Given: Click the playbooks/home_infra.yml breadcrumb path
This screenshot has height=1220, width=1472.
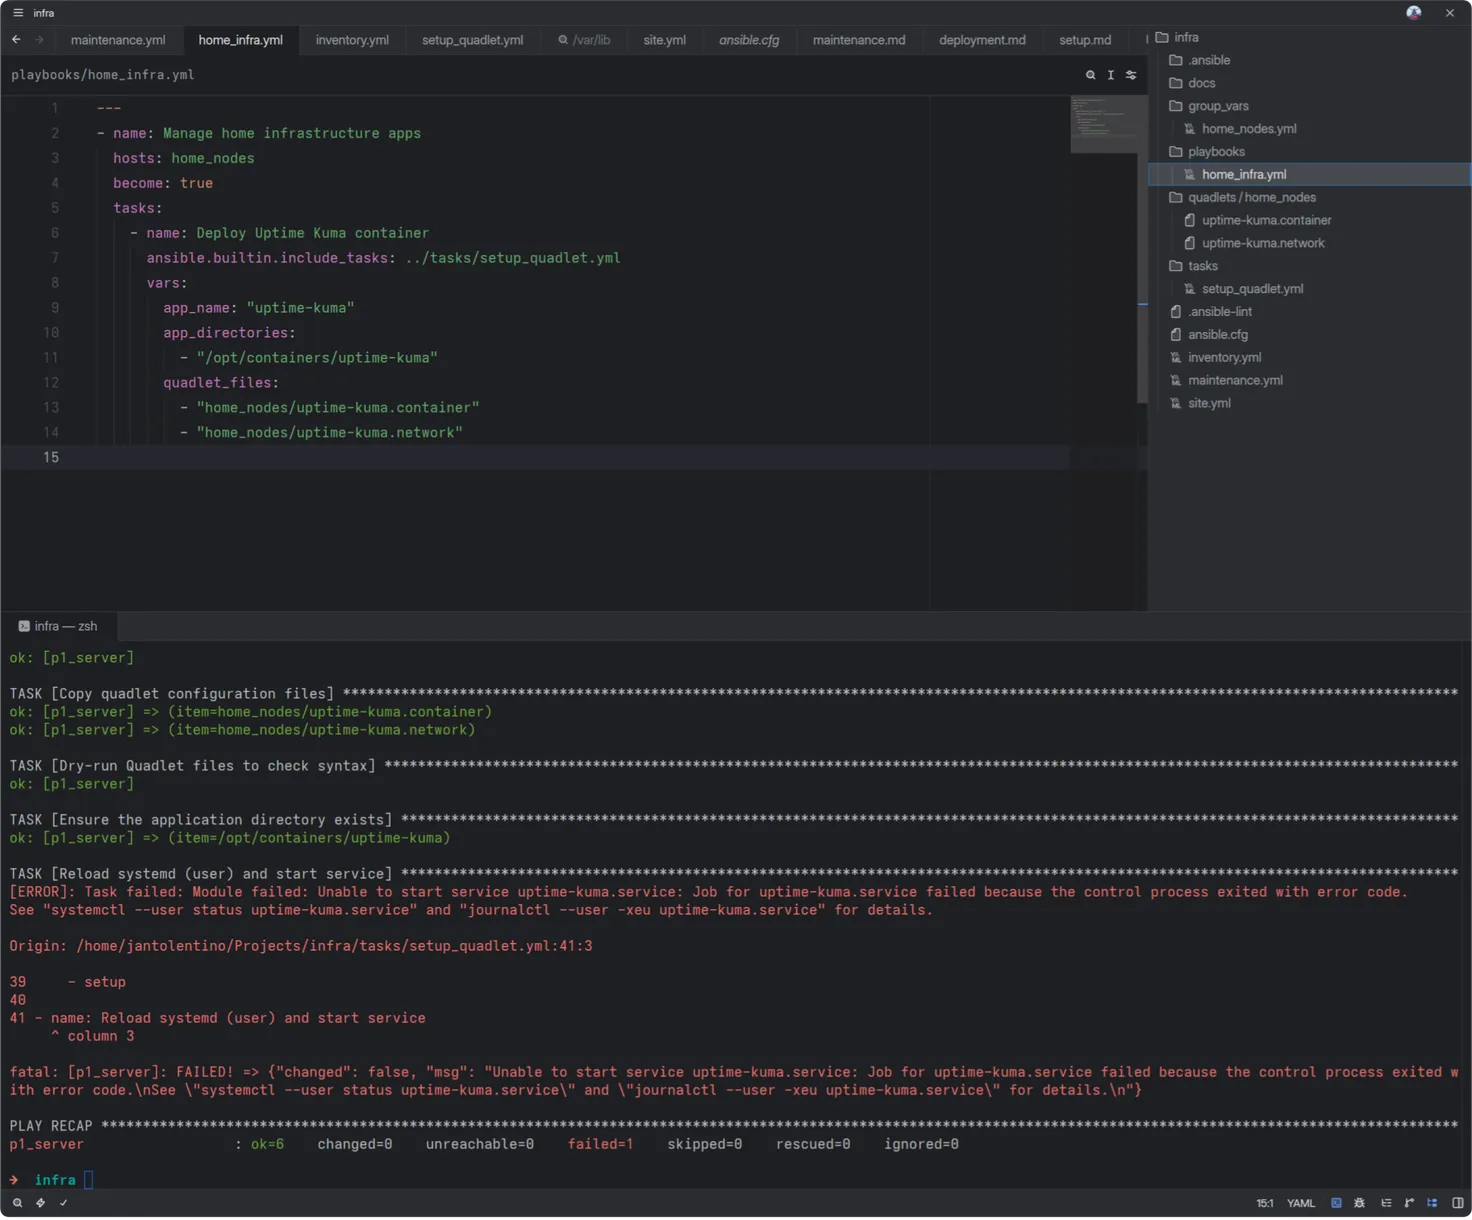Looking at the screenshot, I should [x=103, y=75].
